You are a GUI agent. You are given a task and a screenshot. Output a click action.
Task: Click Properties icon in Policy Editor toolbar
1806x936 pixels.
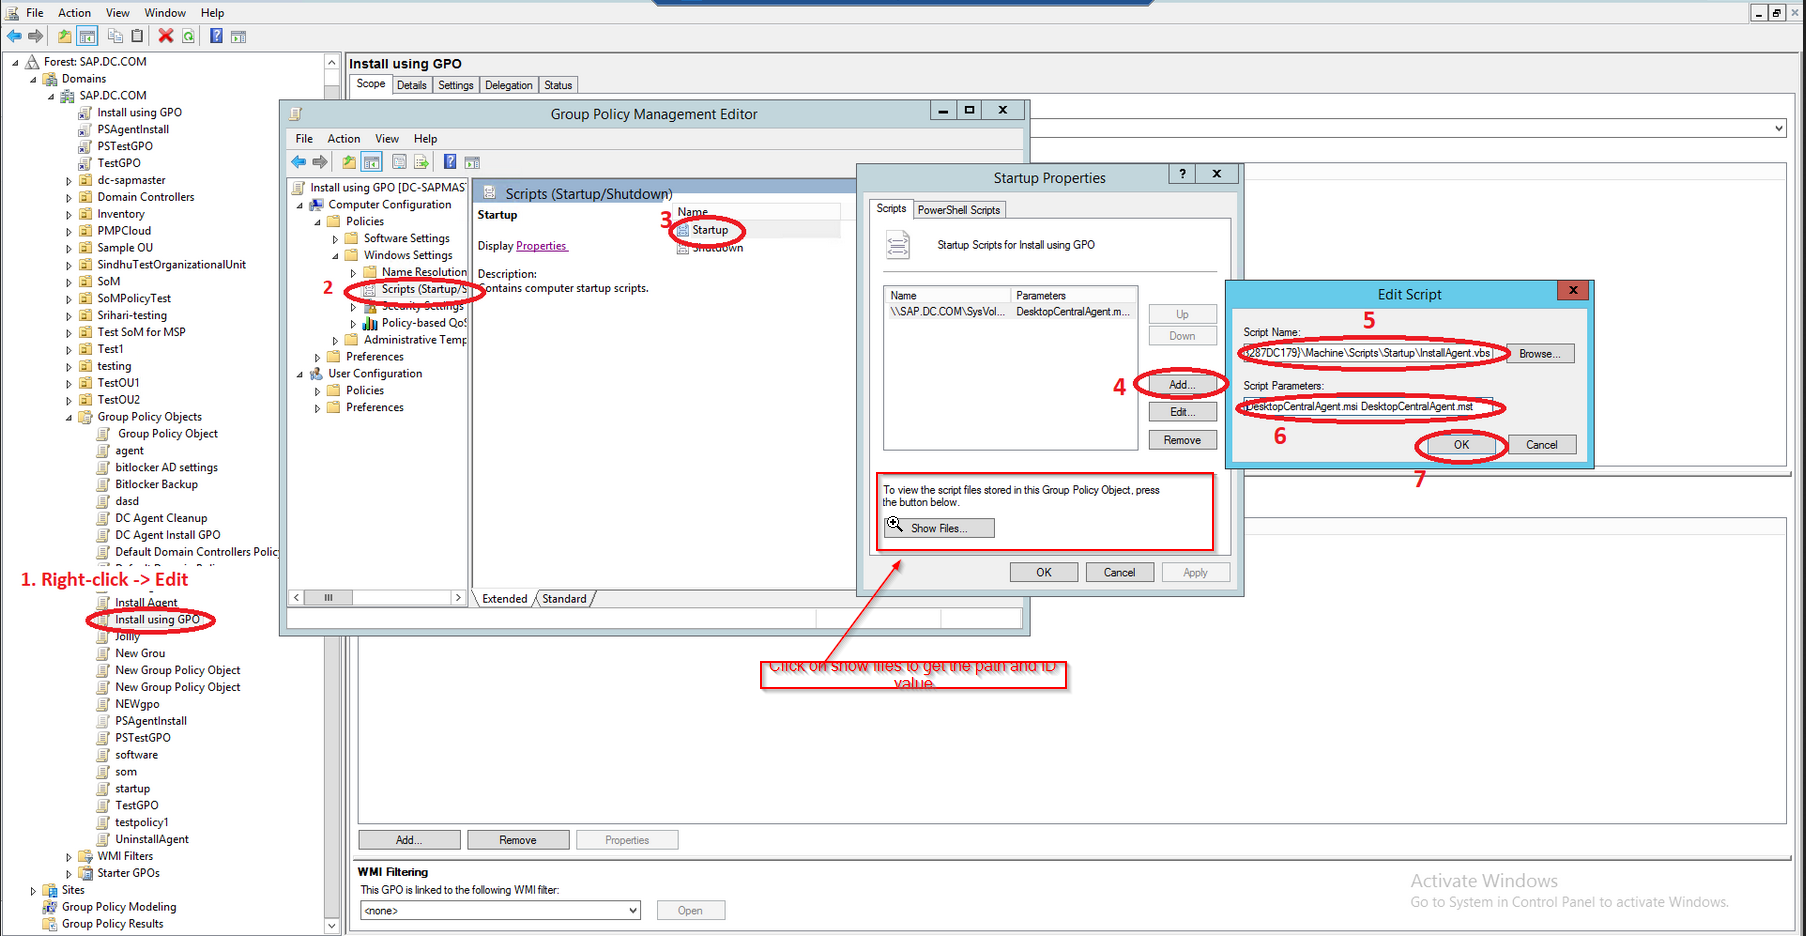(399, 162)
